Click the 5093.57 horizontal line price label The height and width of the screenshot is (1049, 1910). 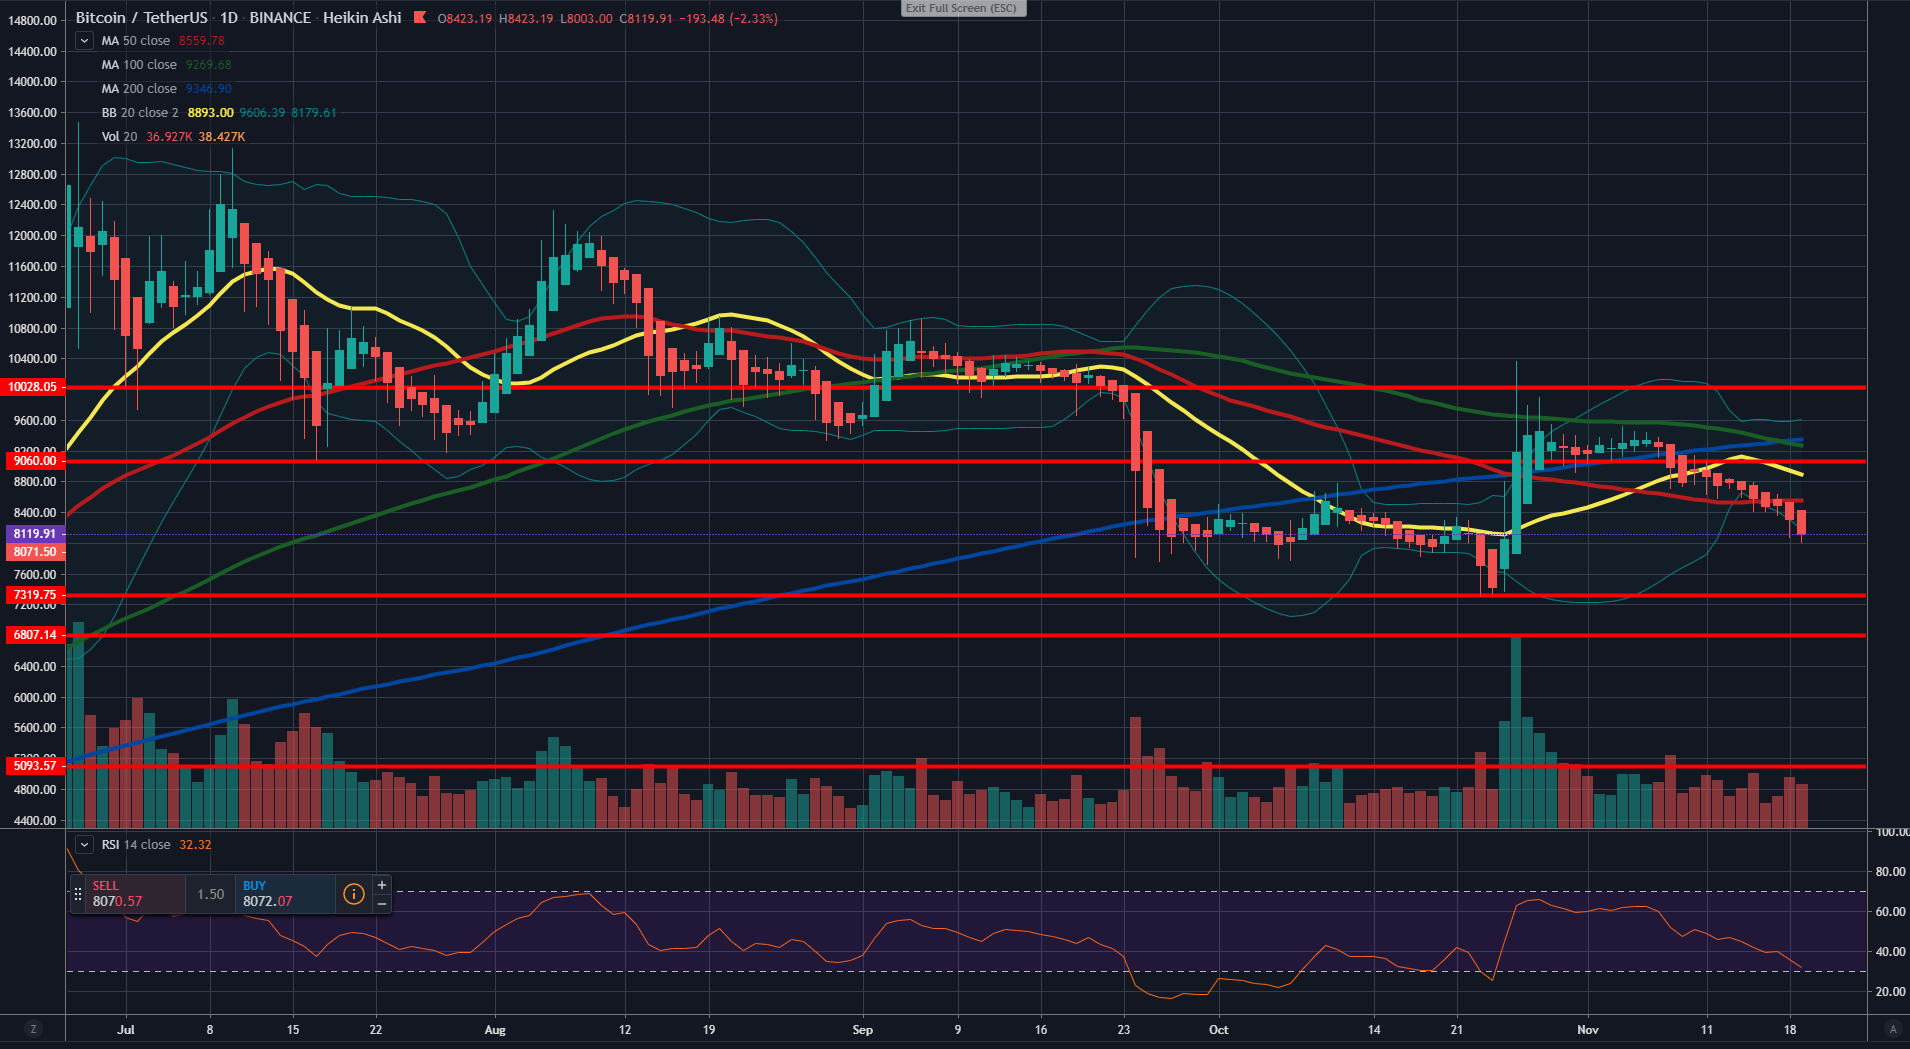point(34,766)
